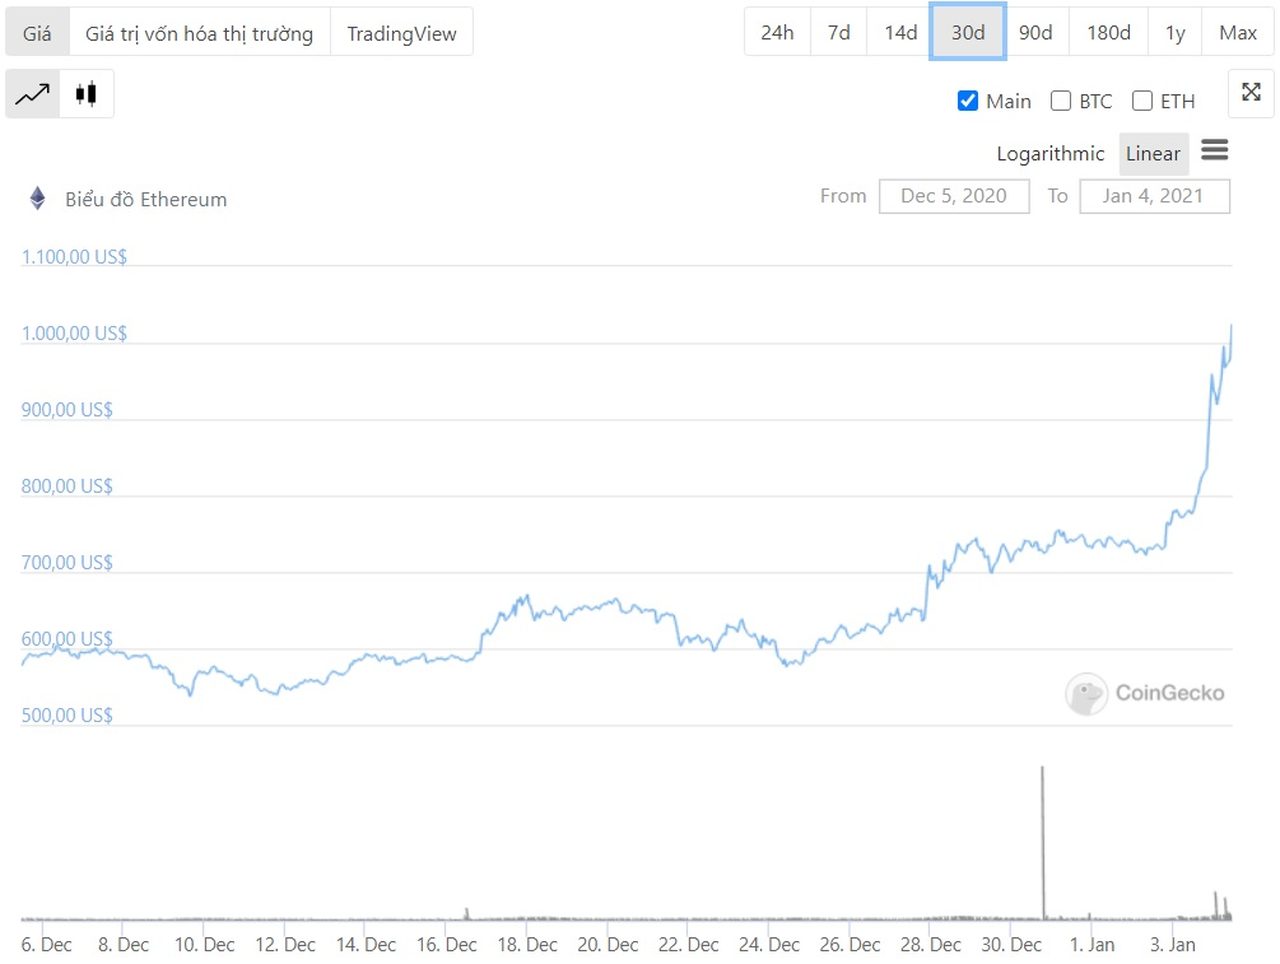Switch to line chart view icon
Screen dimensions: 1280x964
pyautogui.click(x=32, y=94)
